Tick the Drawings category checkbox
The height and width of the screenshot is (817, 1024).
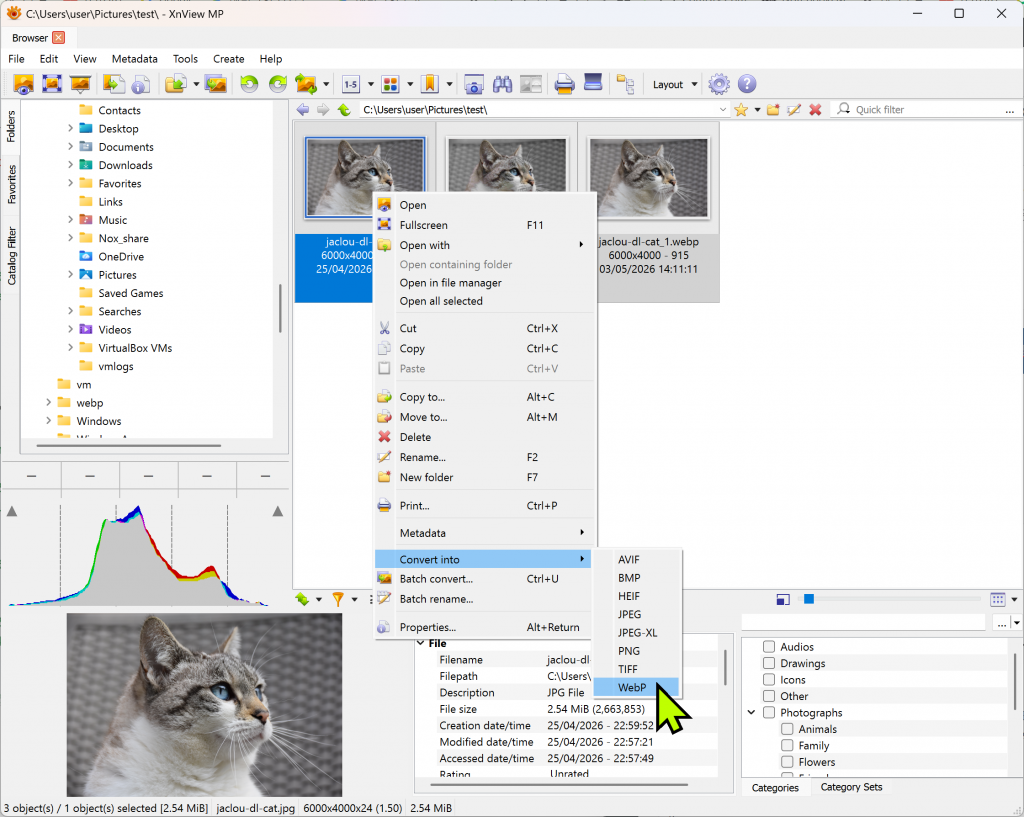[769, 663]
